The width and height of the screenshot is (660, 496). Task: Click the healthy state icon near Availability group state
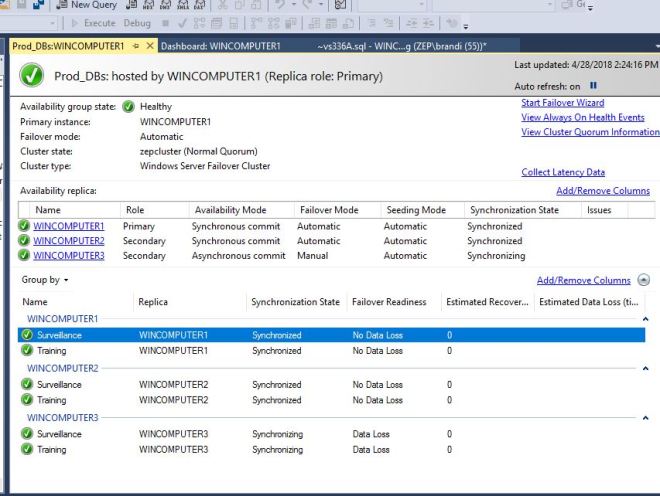(x=128, y=107)
